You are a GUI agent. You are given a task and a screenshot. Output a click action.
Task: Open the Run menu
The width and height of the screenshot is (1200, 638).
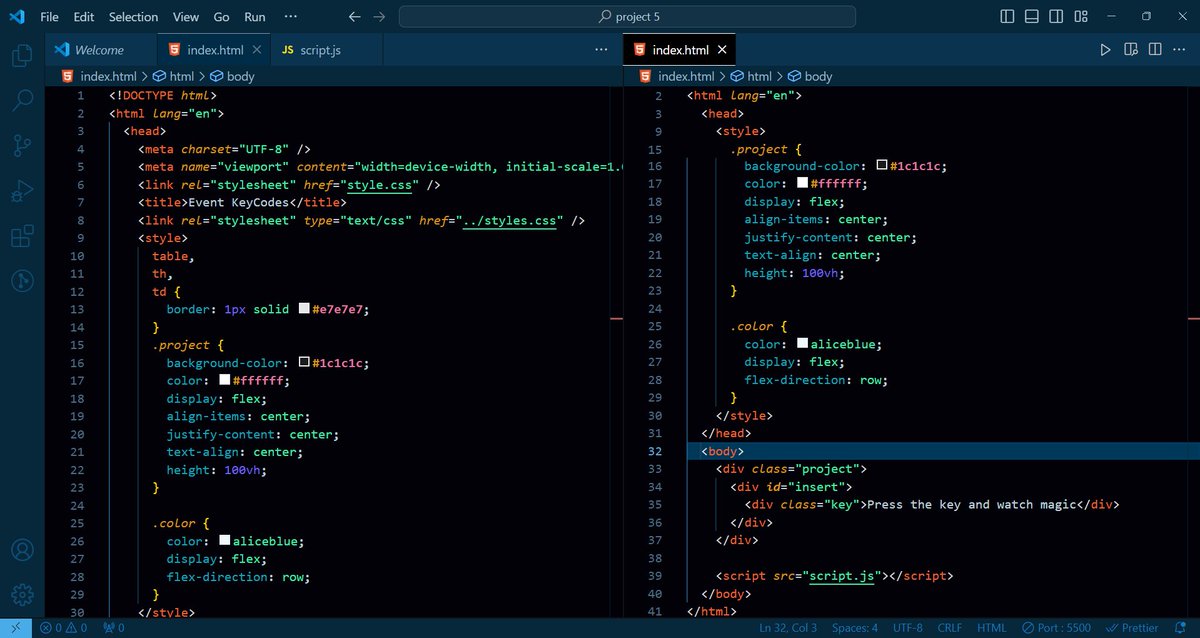255,17
